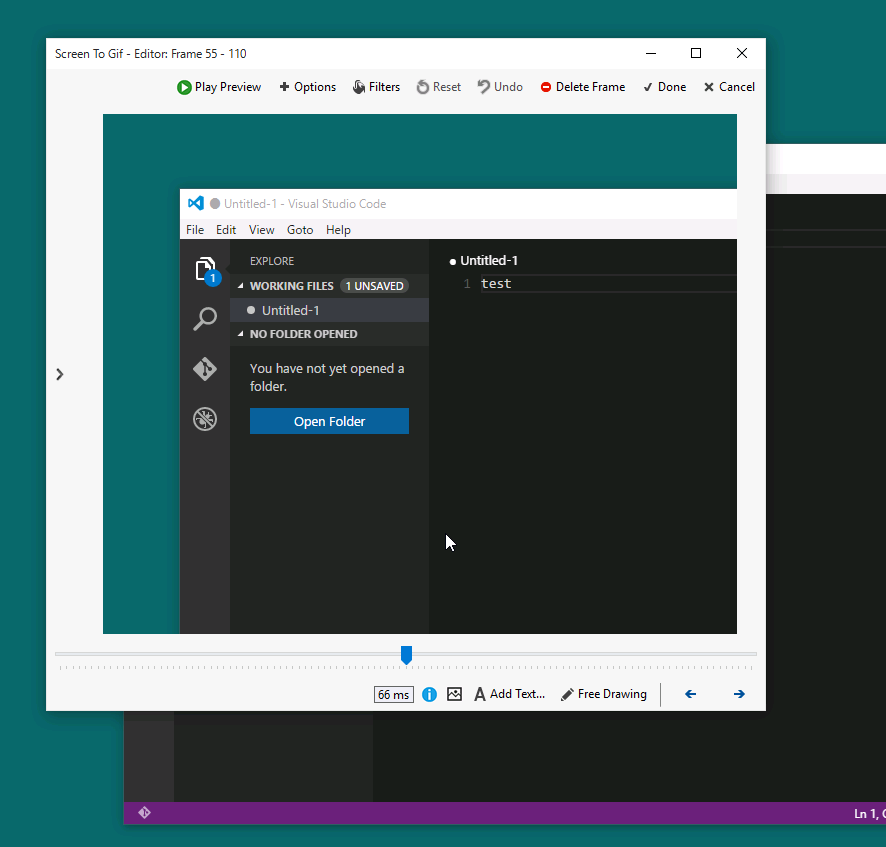Click the blue frame slider thumb
The width and height of the screenshot is (886, 847).
pyautogui.click(x=406, y=655)
